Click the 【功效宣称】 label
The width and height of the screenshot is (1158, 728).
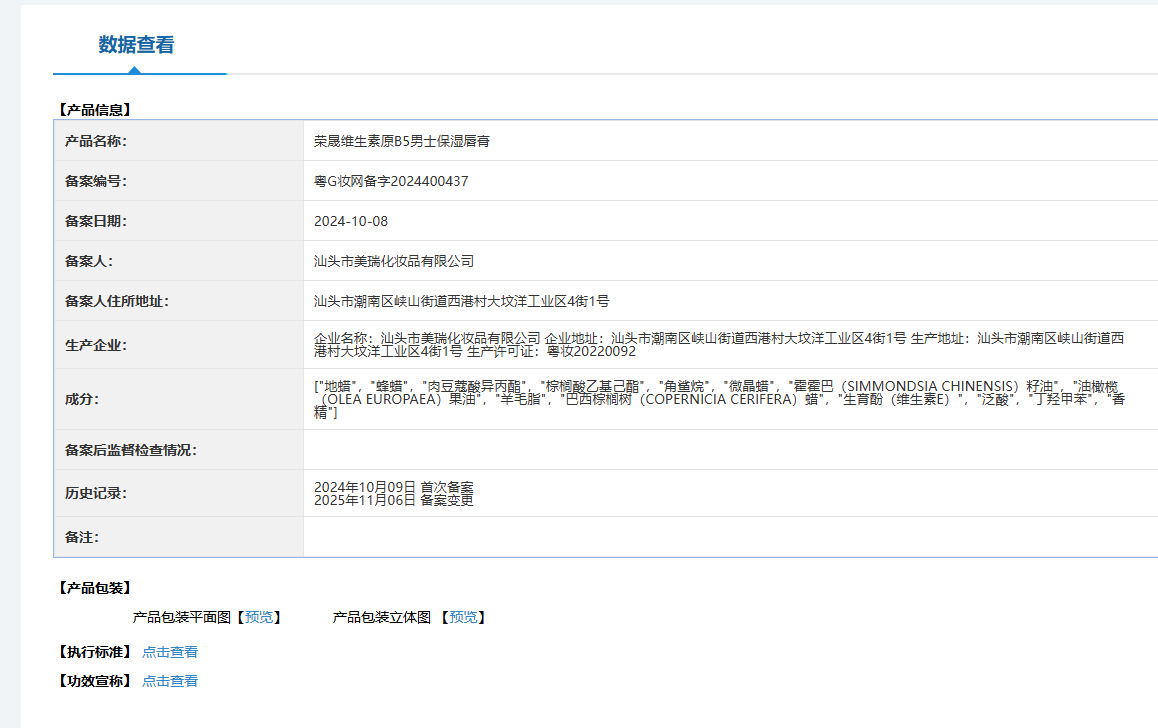click(95, 681)
